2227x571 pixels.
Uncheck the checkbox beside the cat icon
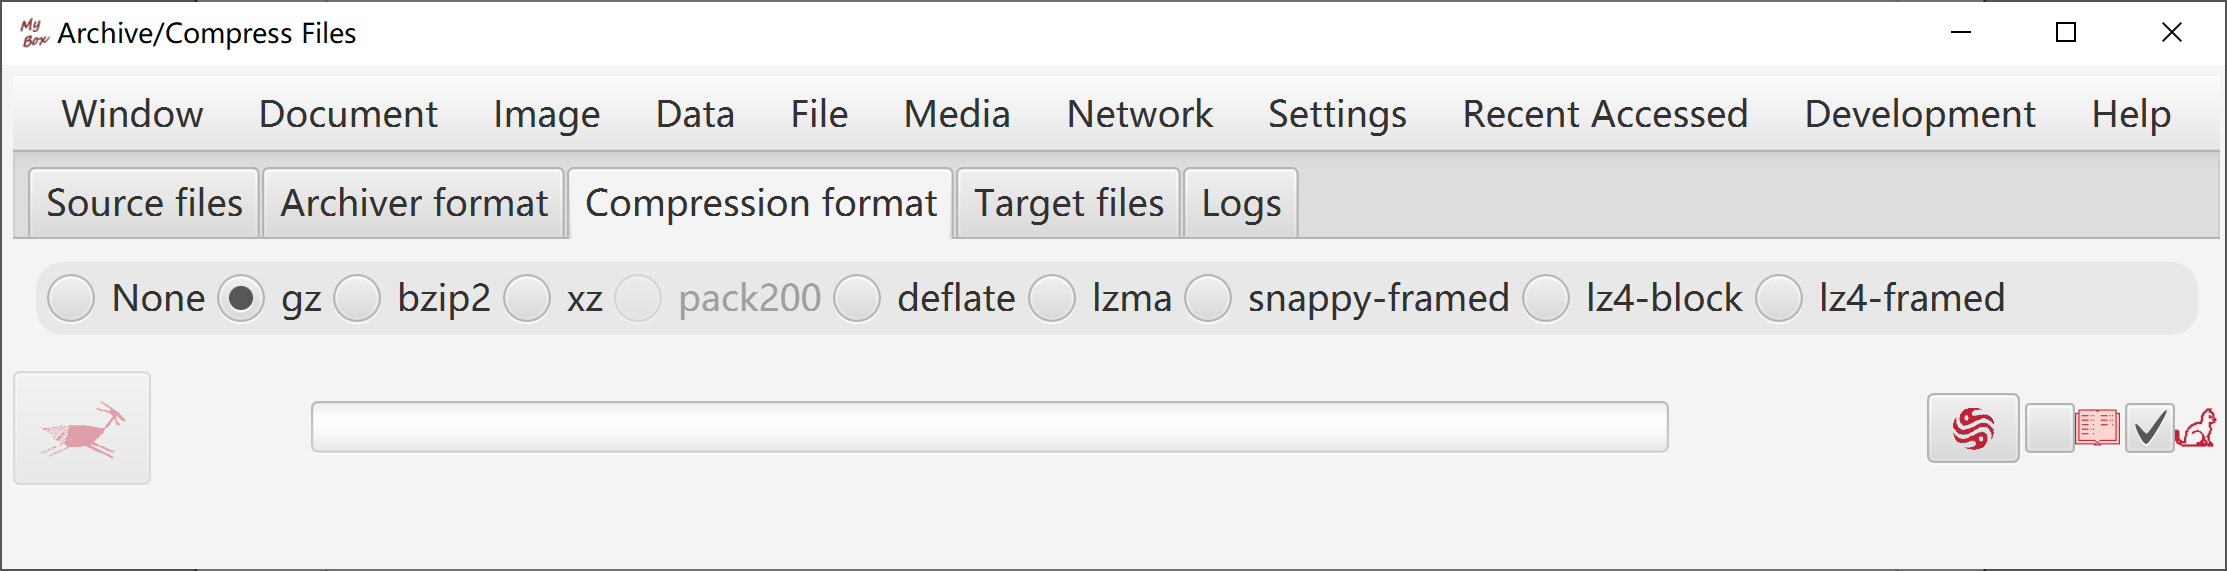tap(2149, 428)
